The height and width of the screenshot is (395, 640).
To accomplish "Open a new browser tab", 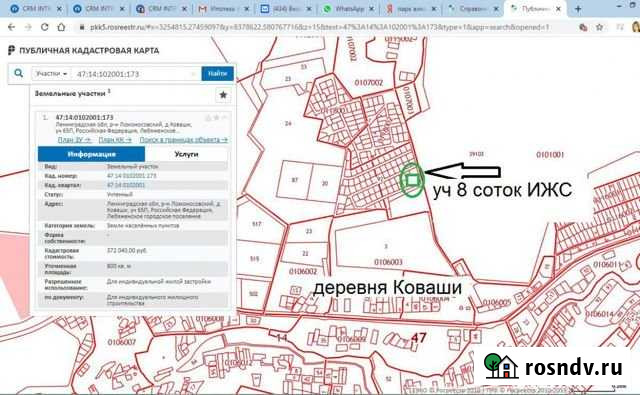I will tap(578, 9).
